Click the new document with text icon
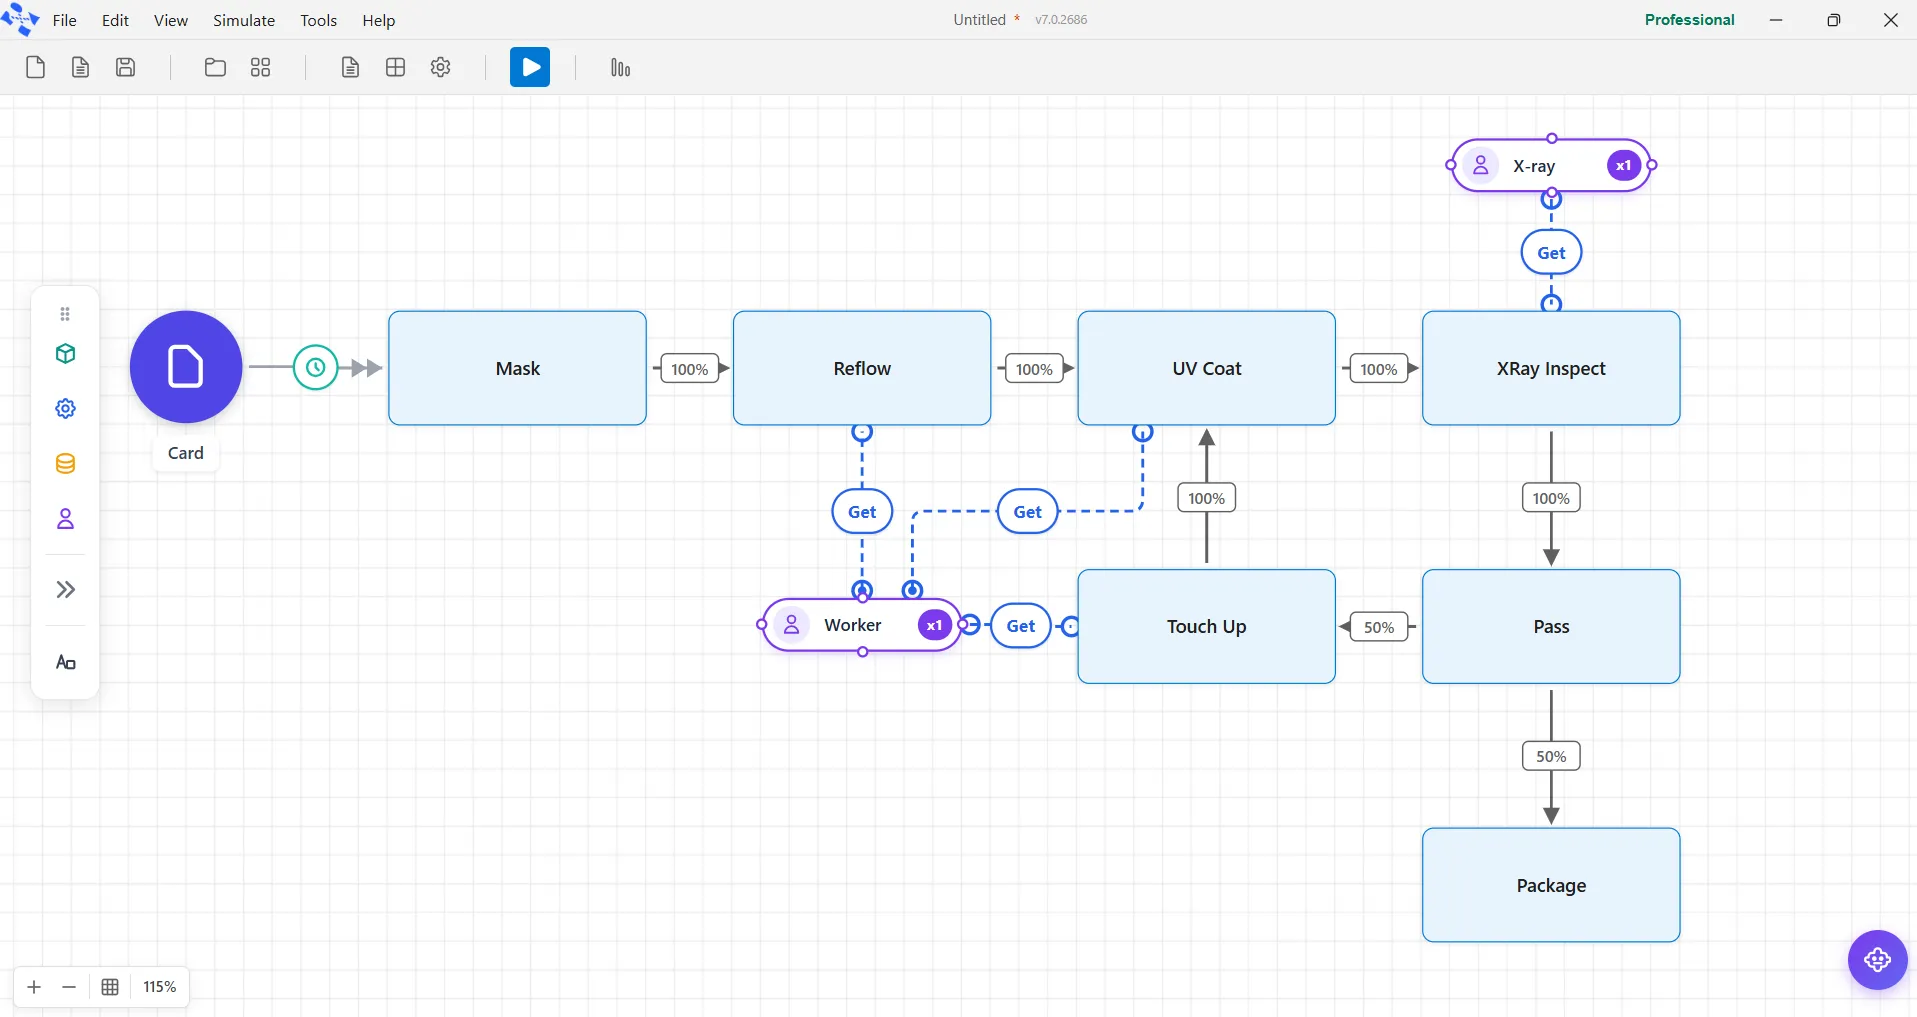1917x1017 pixels. click(x=81, y=67)
